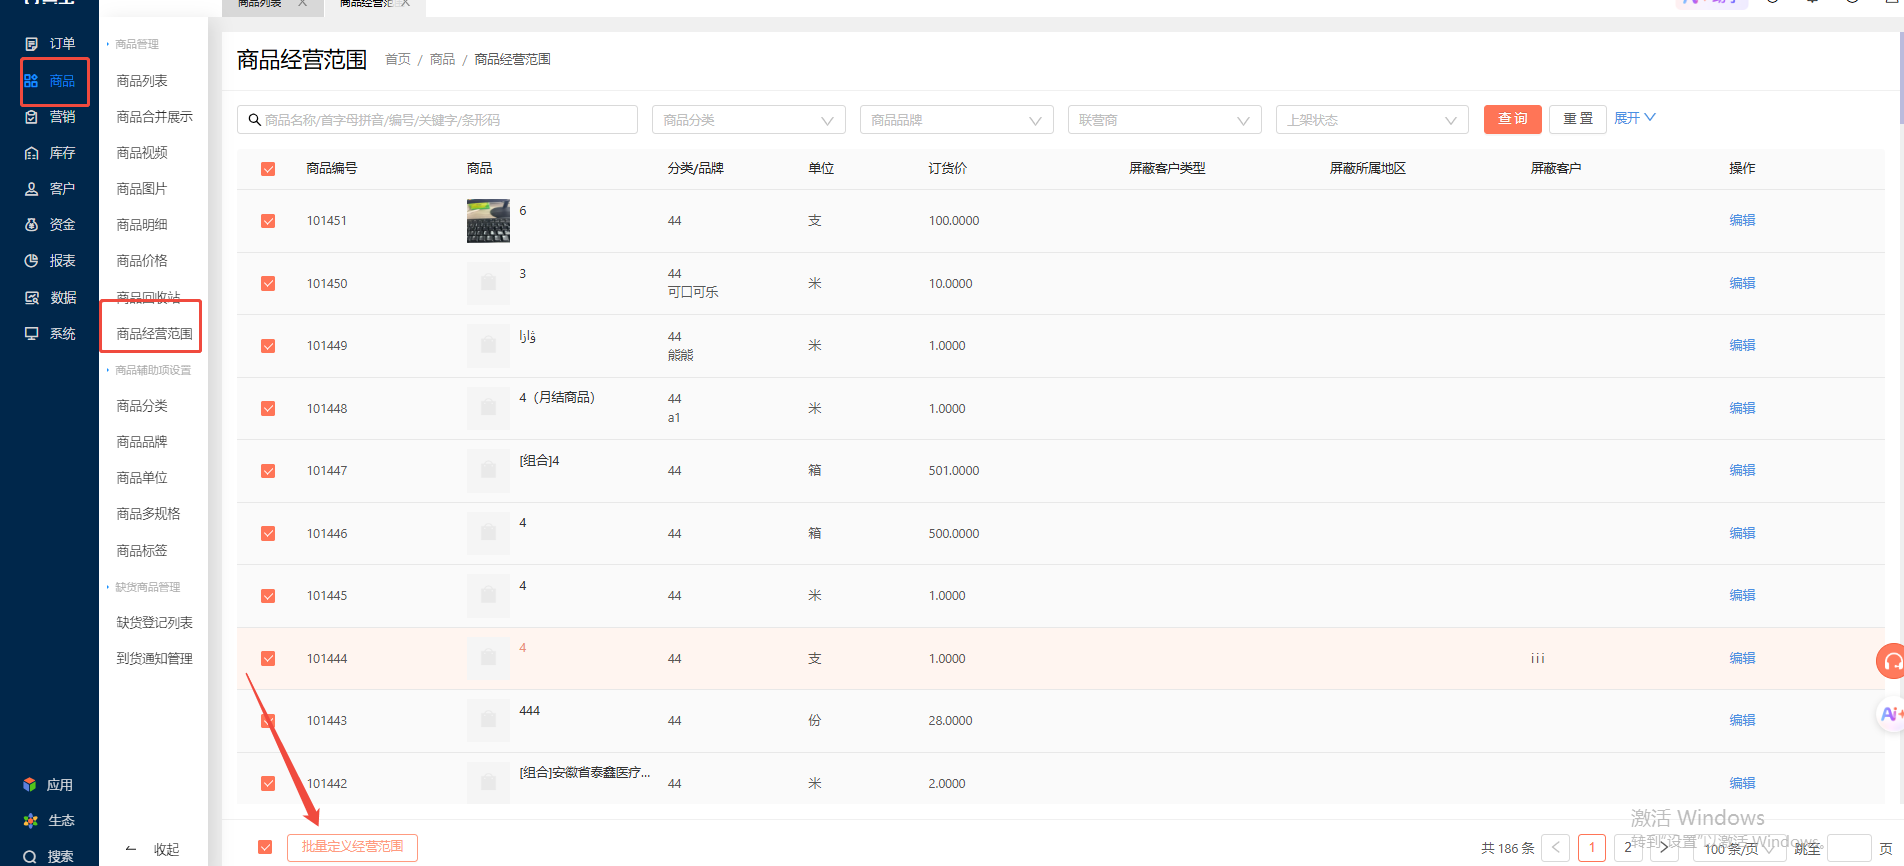The image size is (1904, 866).
Task: Open the 生态 section at the sidebar bottom
Action: 48,821
